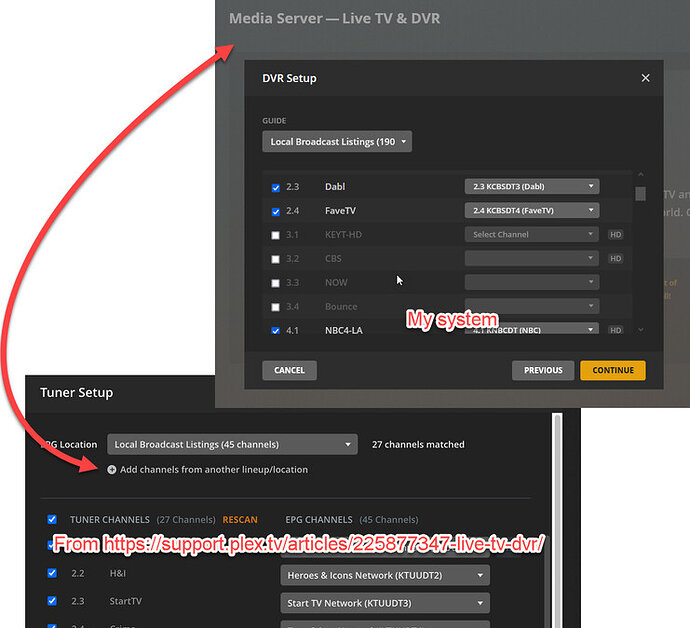
Task: Open the Local Broadcast Listings (45 channels) dropdown
Action: click(232, 444)
